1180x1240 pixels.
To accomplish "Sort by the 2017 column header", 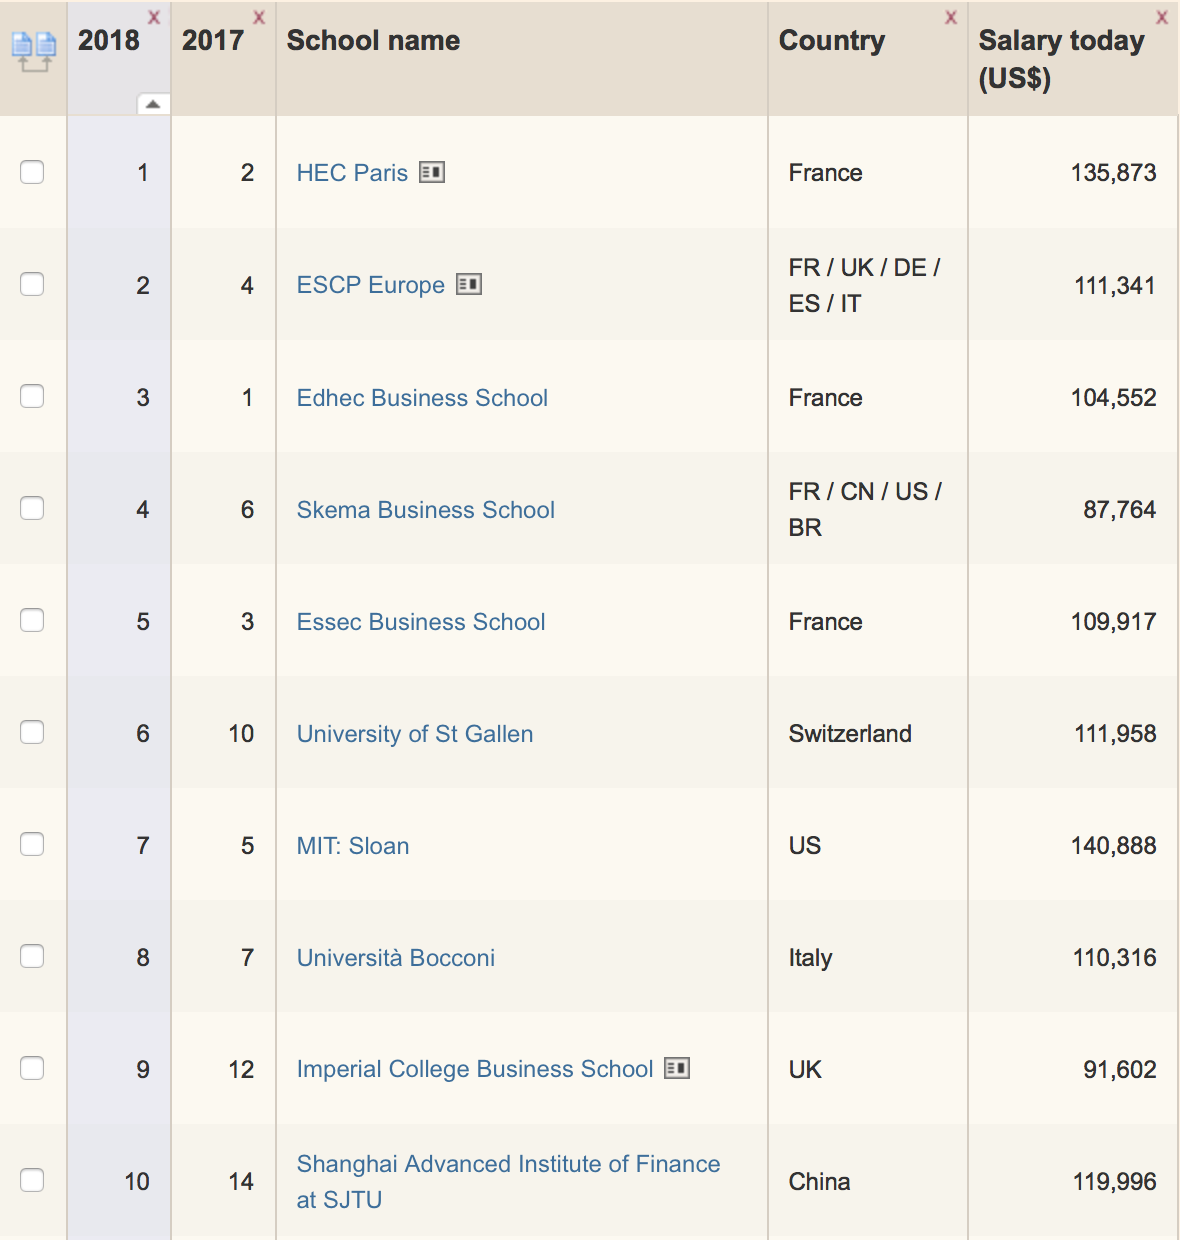I will 213,40.
